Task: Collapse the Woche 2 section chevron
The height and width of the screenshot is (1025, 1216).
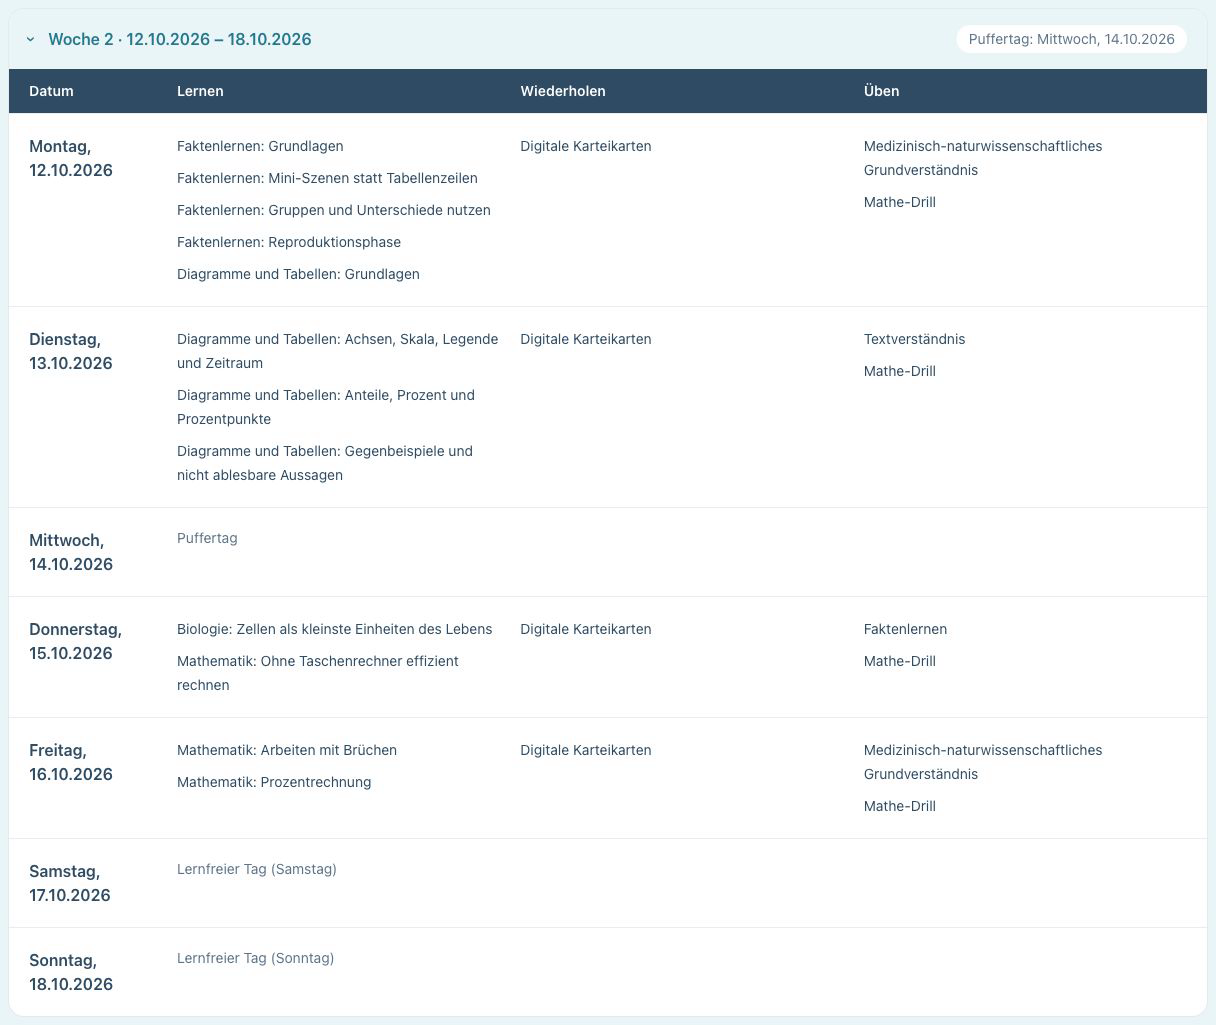Action: [31, 40]
